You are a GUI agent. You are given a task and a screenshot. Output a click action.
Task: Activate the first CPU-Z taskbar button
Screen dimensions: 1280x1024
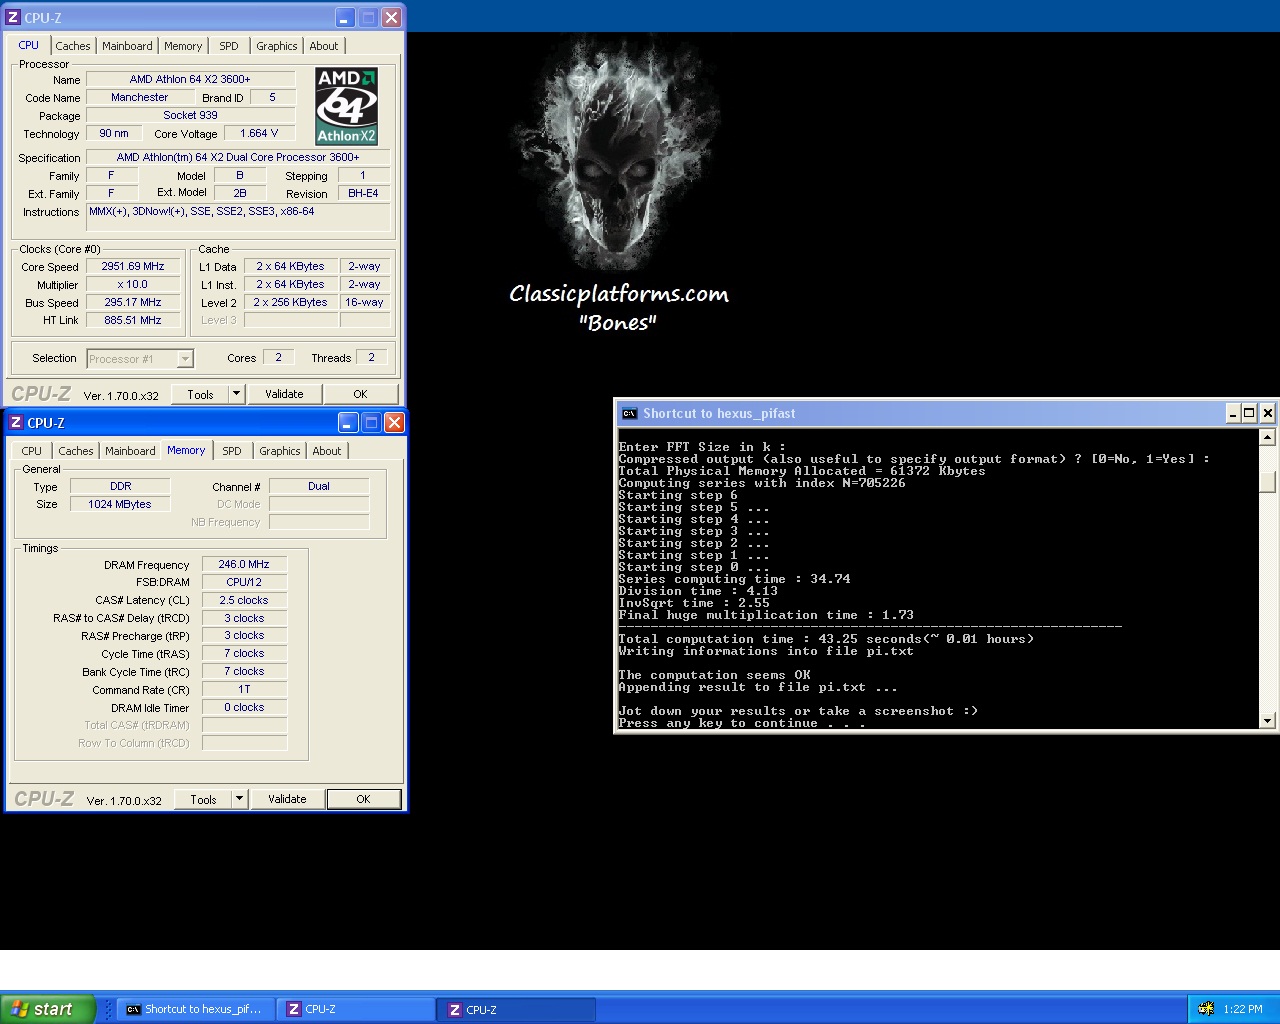tap(356, 1009)
